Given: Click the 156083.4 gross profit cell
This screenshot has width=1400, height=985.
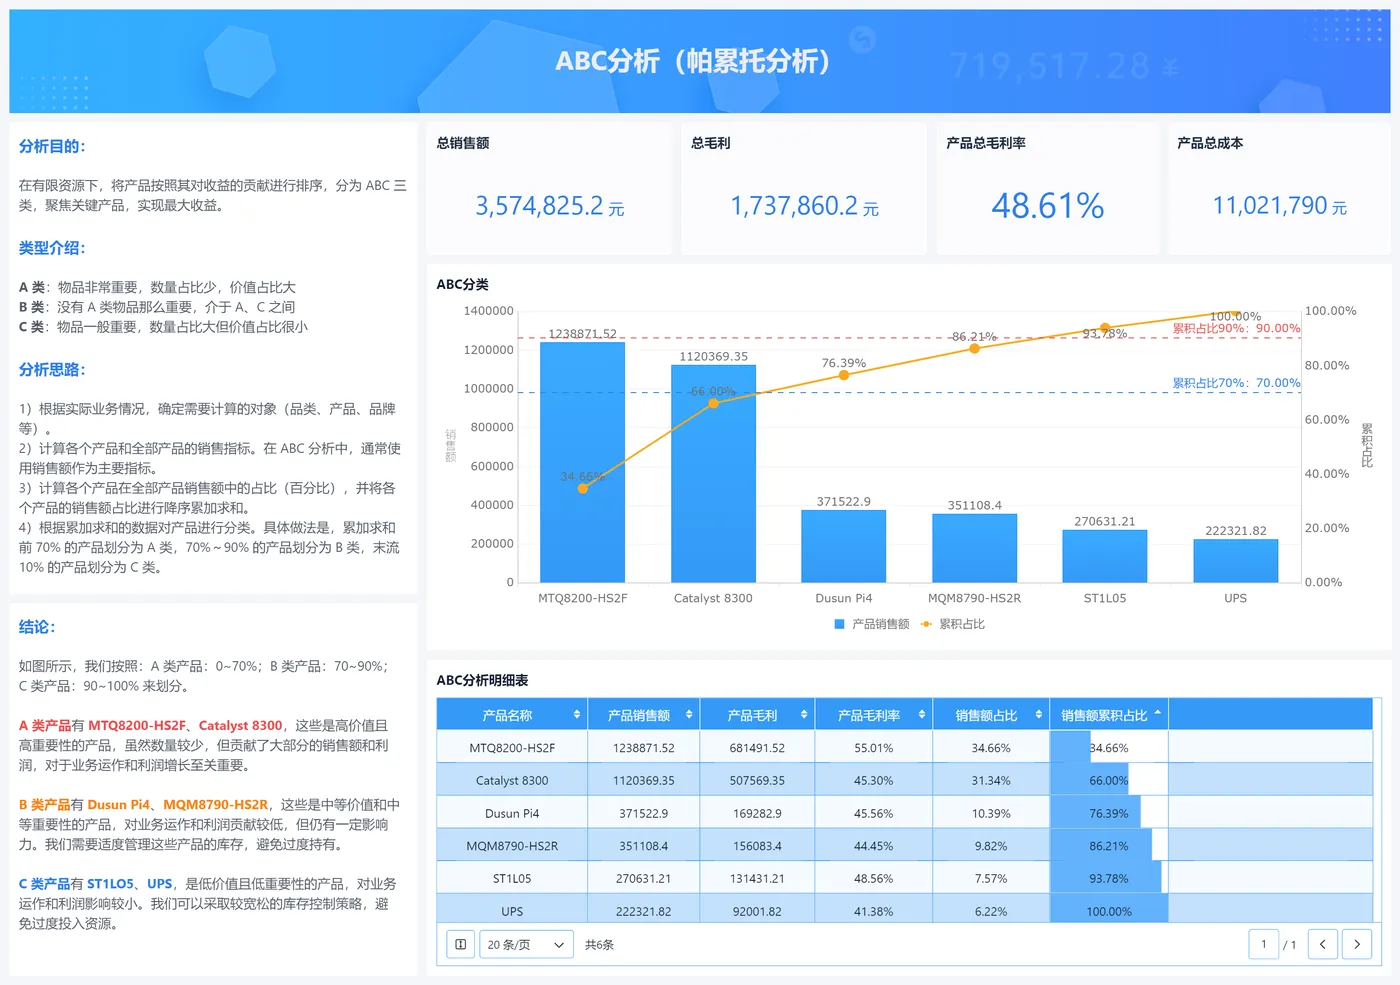Looking at the screenshot, I should [757, 846].
